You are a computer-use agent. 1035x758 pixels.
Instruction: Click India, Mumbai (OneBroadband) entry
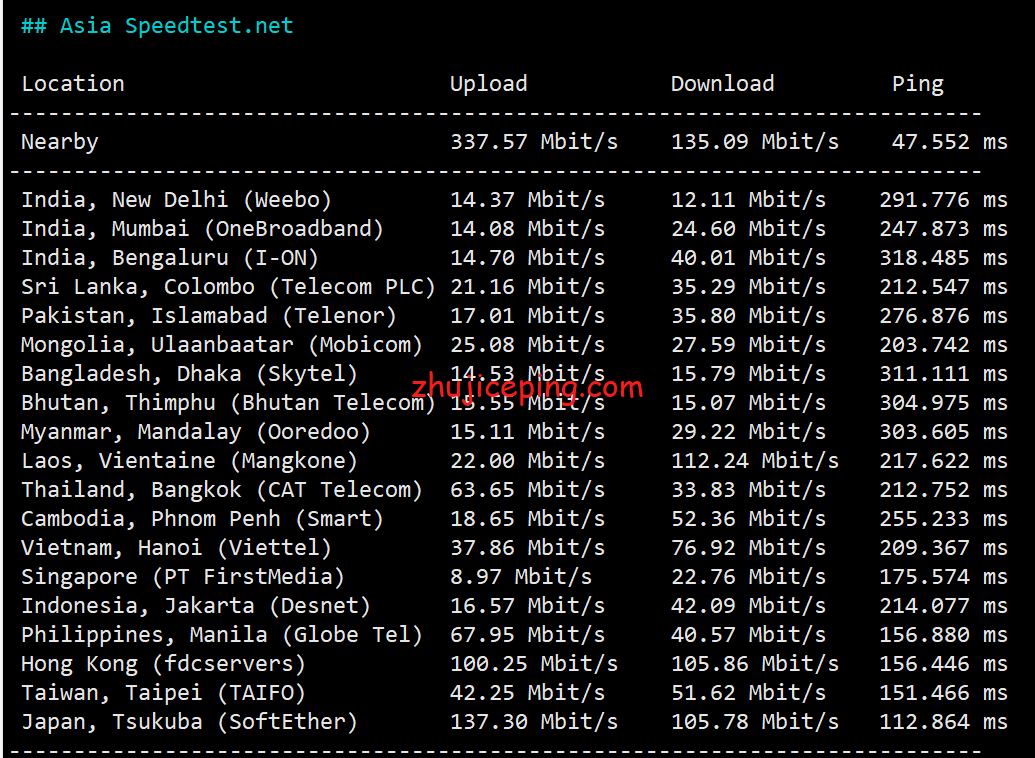click(x=202, y=229)
